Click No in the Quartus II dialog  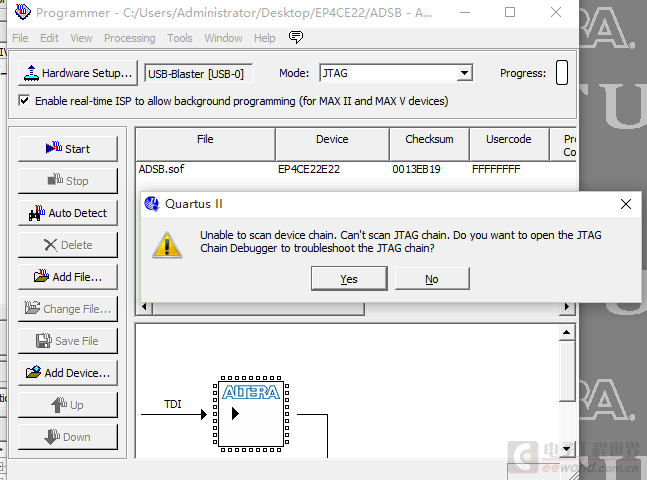point(432,279)
